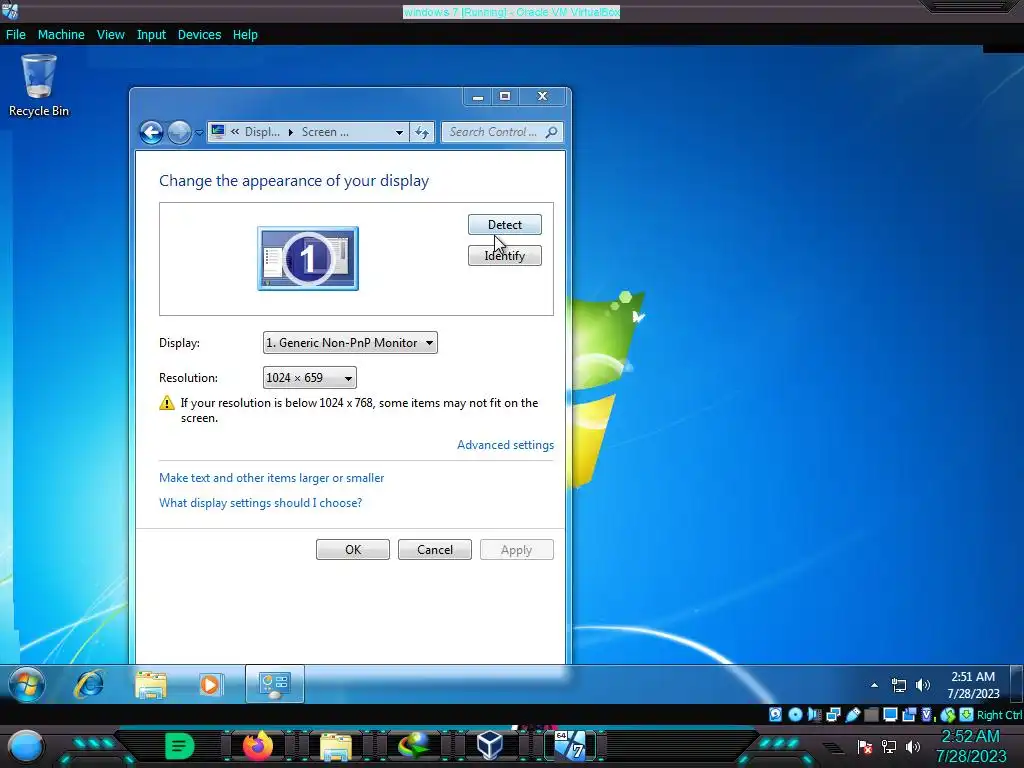Viewport: 1024px width, 768px height.
Task: Open What display settings should I choose link
Action: pyautogui.click(x=261, y=503)
